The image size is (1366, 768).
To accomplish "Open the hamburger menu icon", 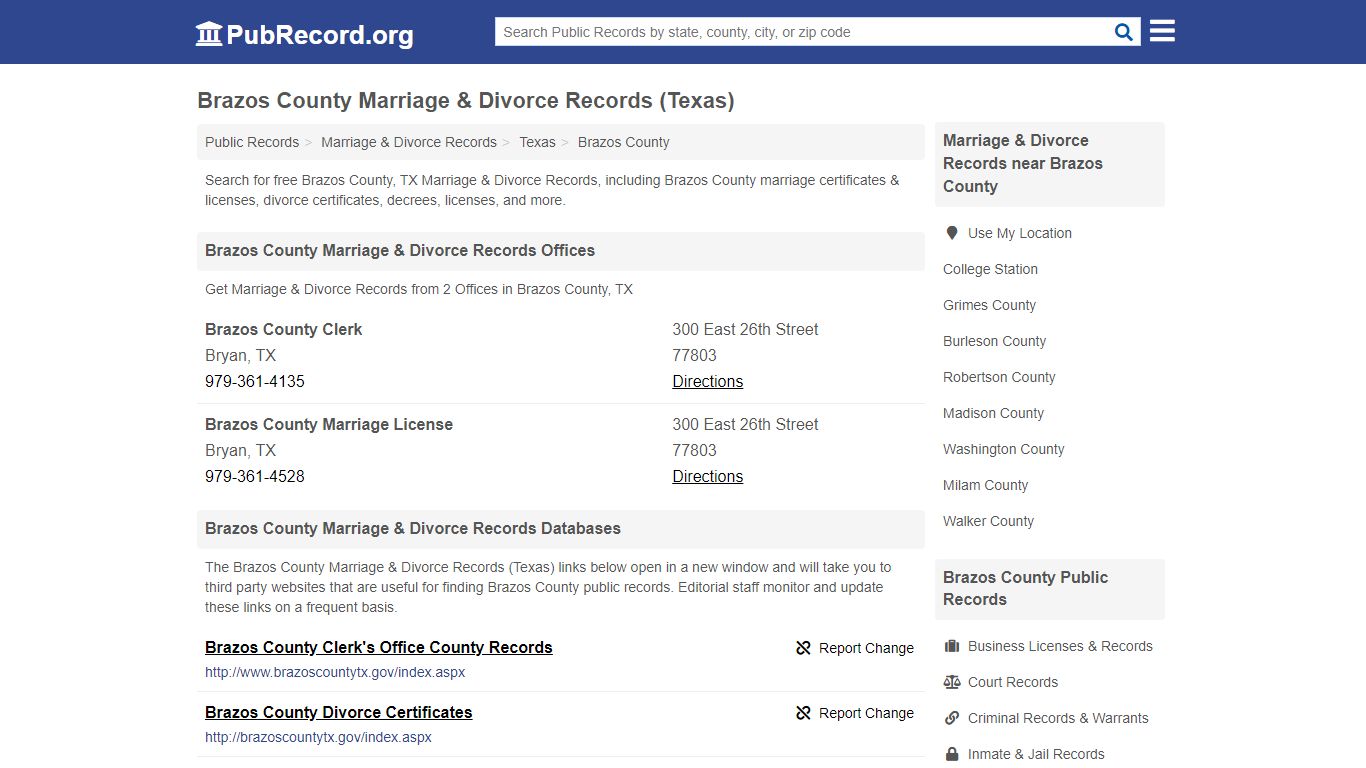I will (x=1162, y=31).
